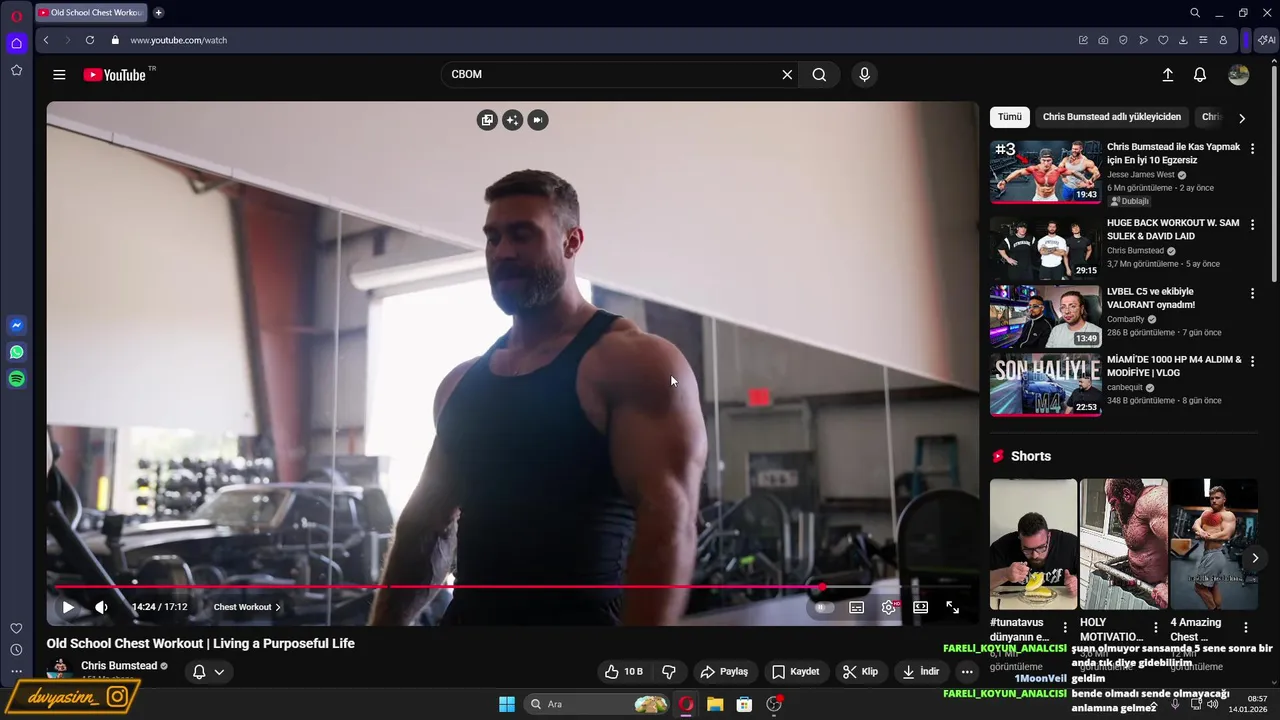Select the Tümü filter chip
The width and height of the screenshot is (1280, 720).
point(1010,117)
